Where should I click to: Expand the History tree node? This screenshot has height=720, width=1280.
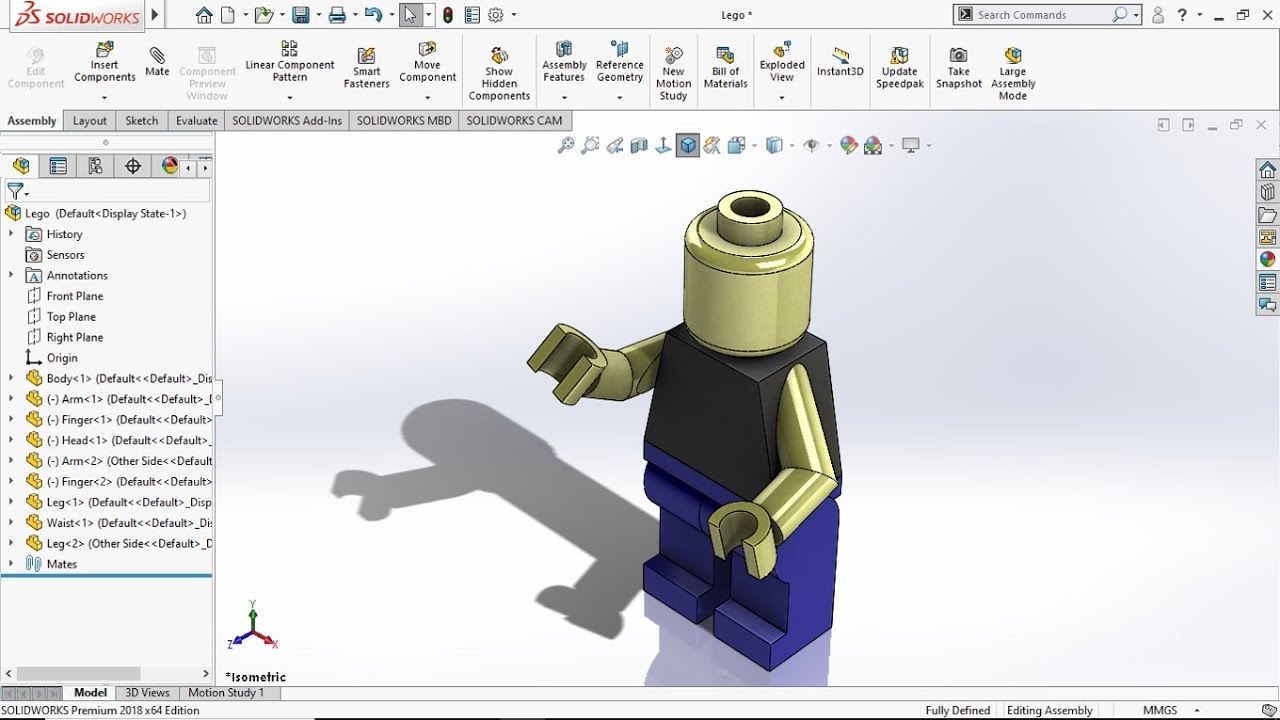point(11,234)
